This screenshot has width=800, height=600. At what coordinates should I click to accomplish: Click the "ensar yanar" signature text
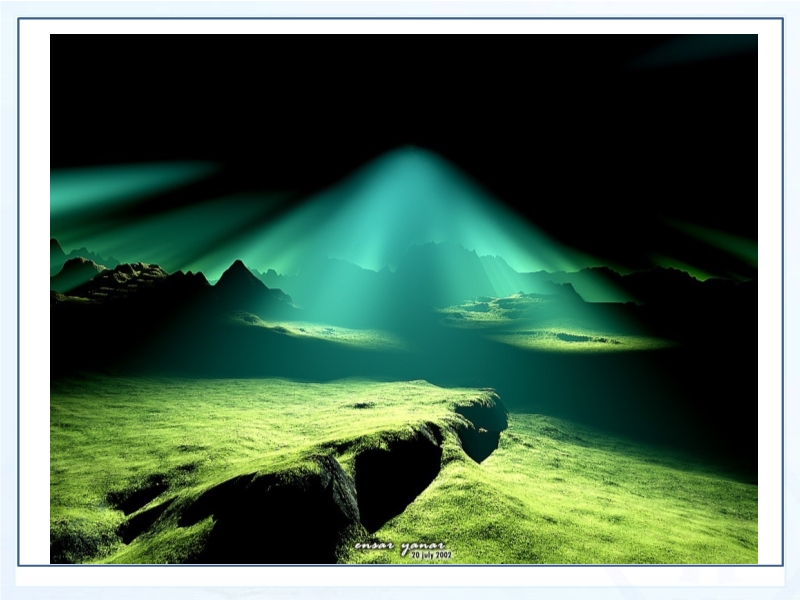point(400,546)
